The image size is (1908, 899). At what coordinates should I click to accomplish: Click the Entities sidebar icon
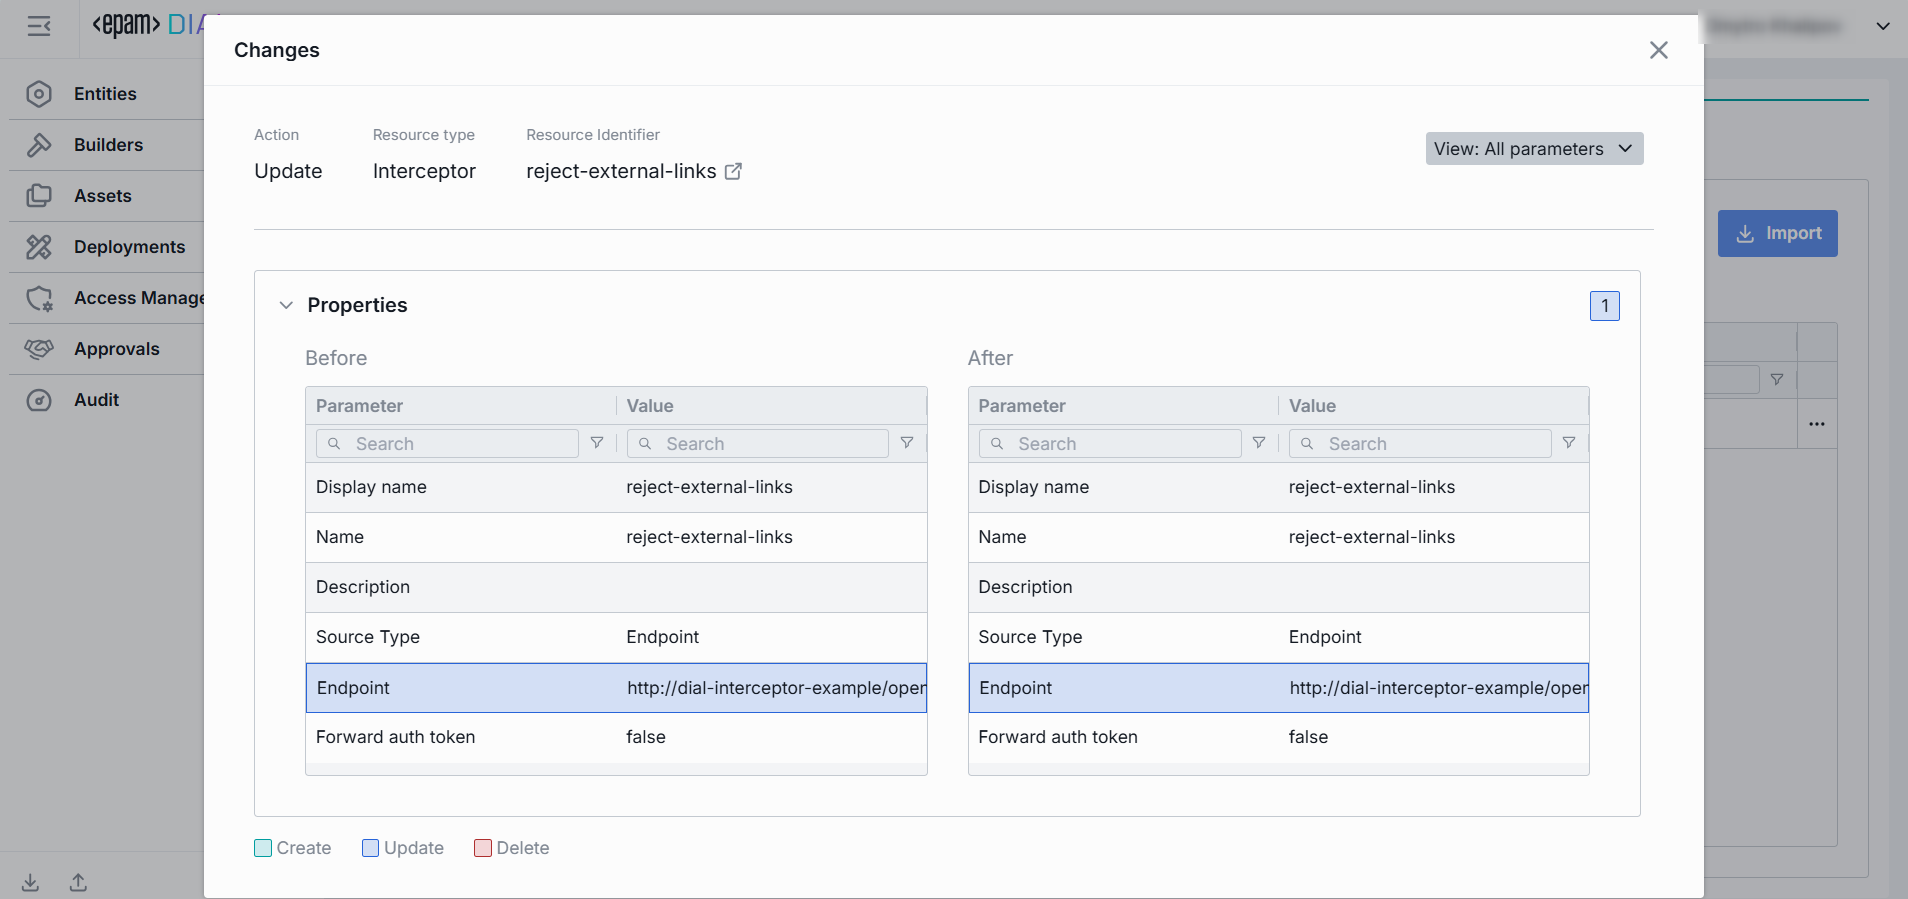pos(39,94)
